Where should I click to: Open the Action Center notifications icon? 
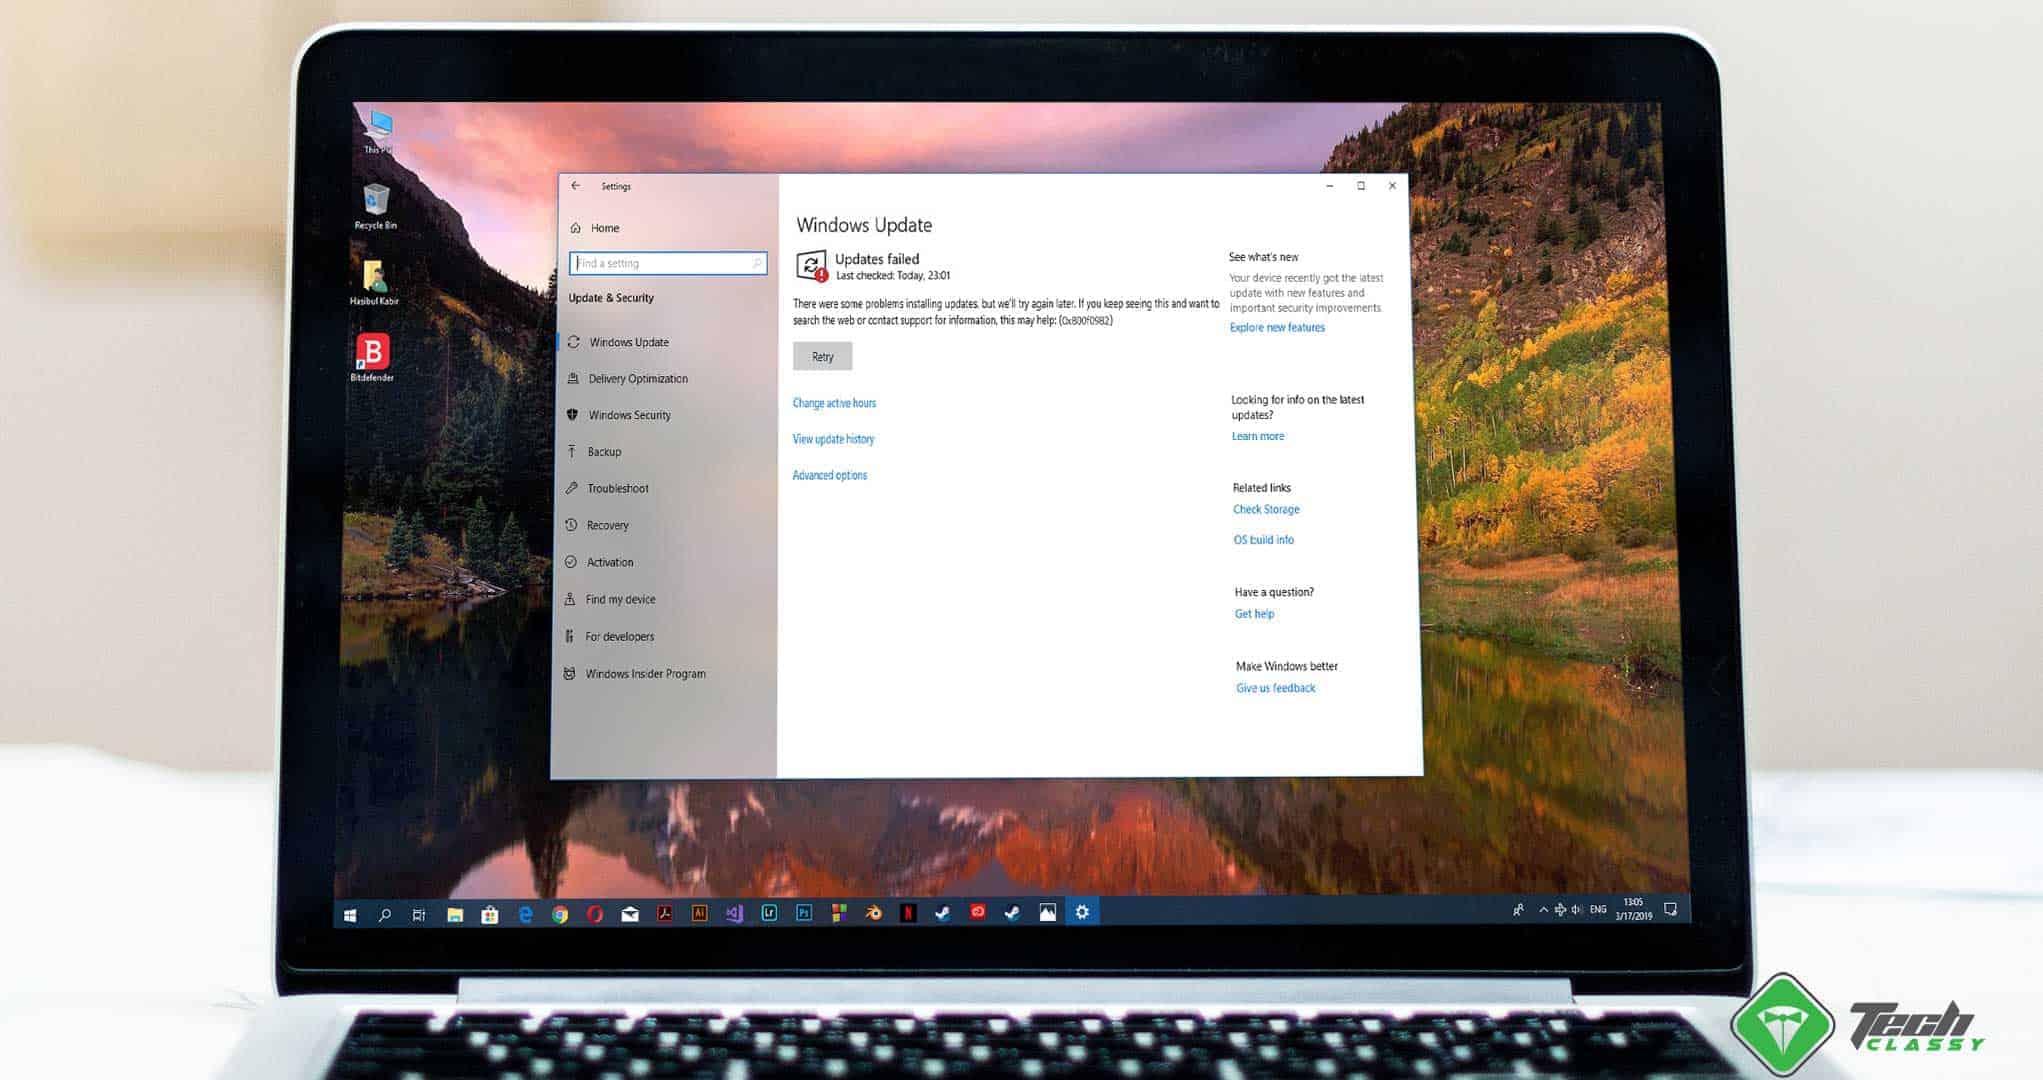[x=1670, y=910]
